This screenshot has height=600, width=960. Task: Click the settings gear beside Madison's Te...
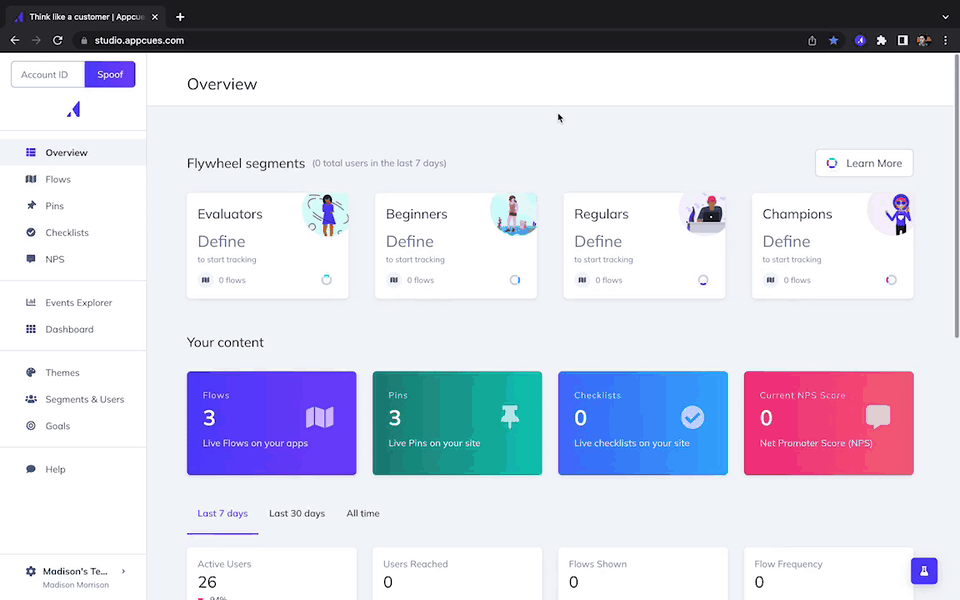point(31,571)
